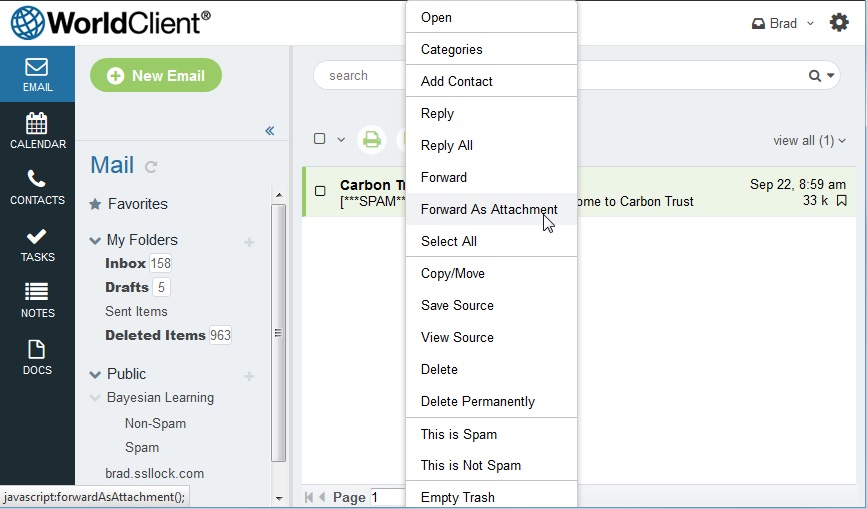Image resolution: width=867 pixels, height=509 pixels.
Task: Choose Forward As Attachment
Action: 492,209
